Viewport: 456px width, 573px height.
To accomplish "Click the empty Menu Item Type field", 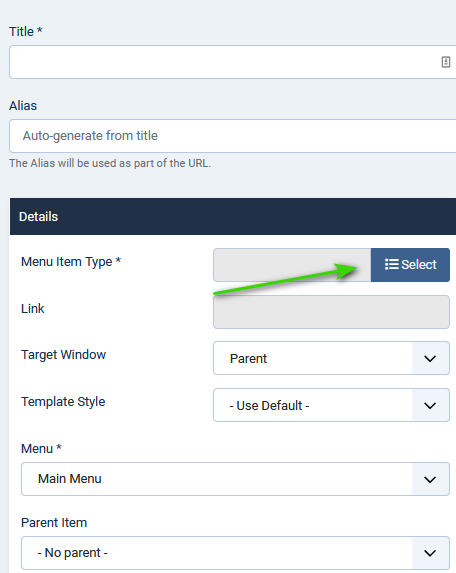I will coord(292,265).
